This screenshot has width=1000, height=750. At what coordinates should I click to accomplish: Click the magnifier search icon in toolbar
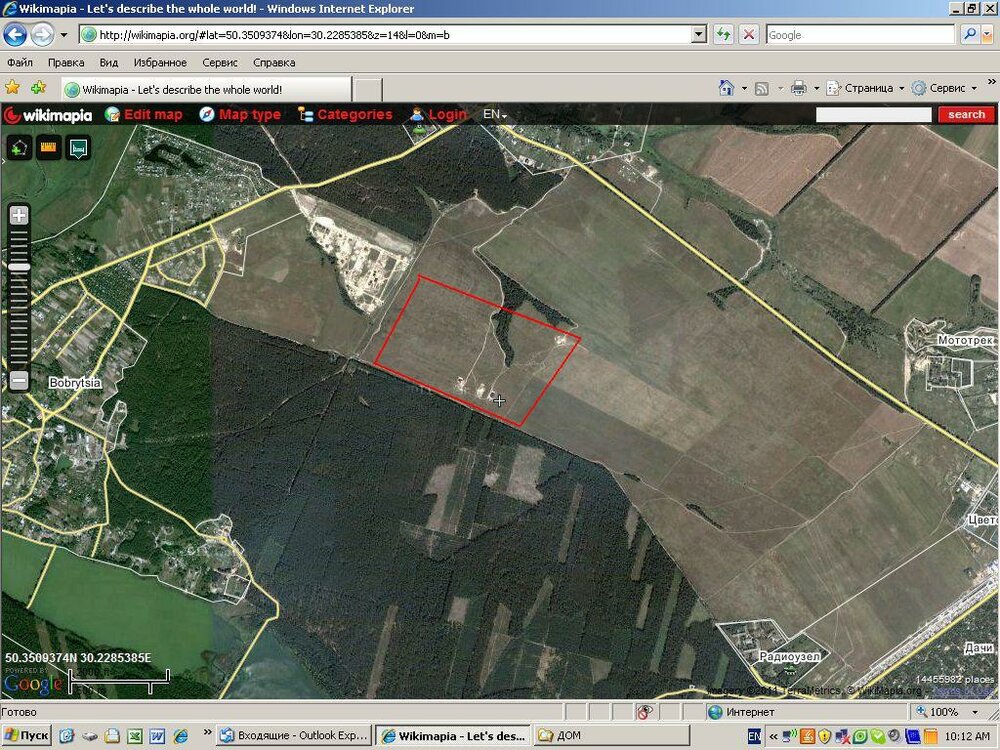(969, 35)
